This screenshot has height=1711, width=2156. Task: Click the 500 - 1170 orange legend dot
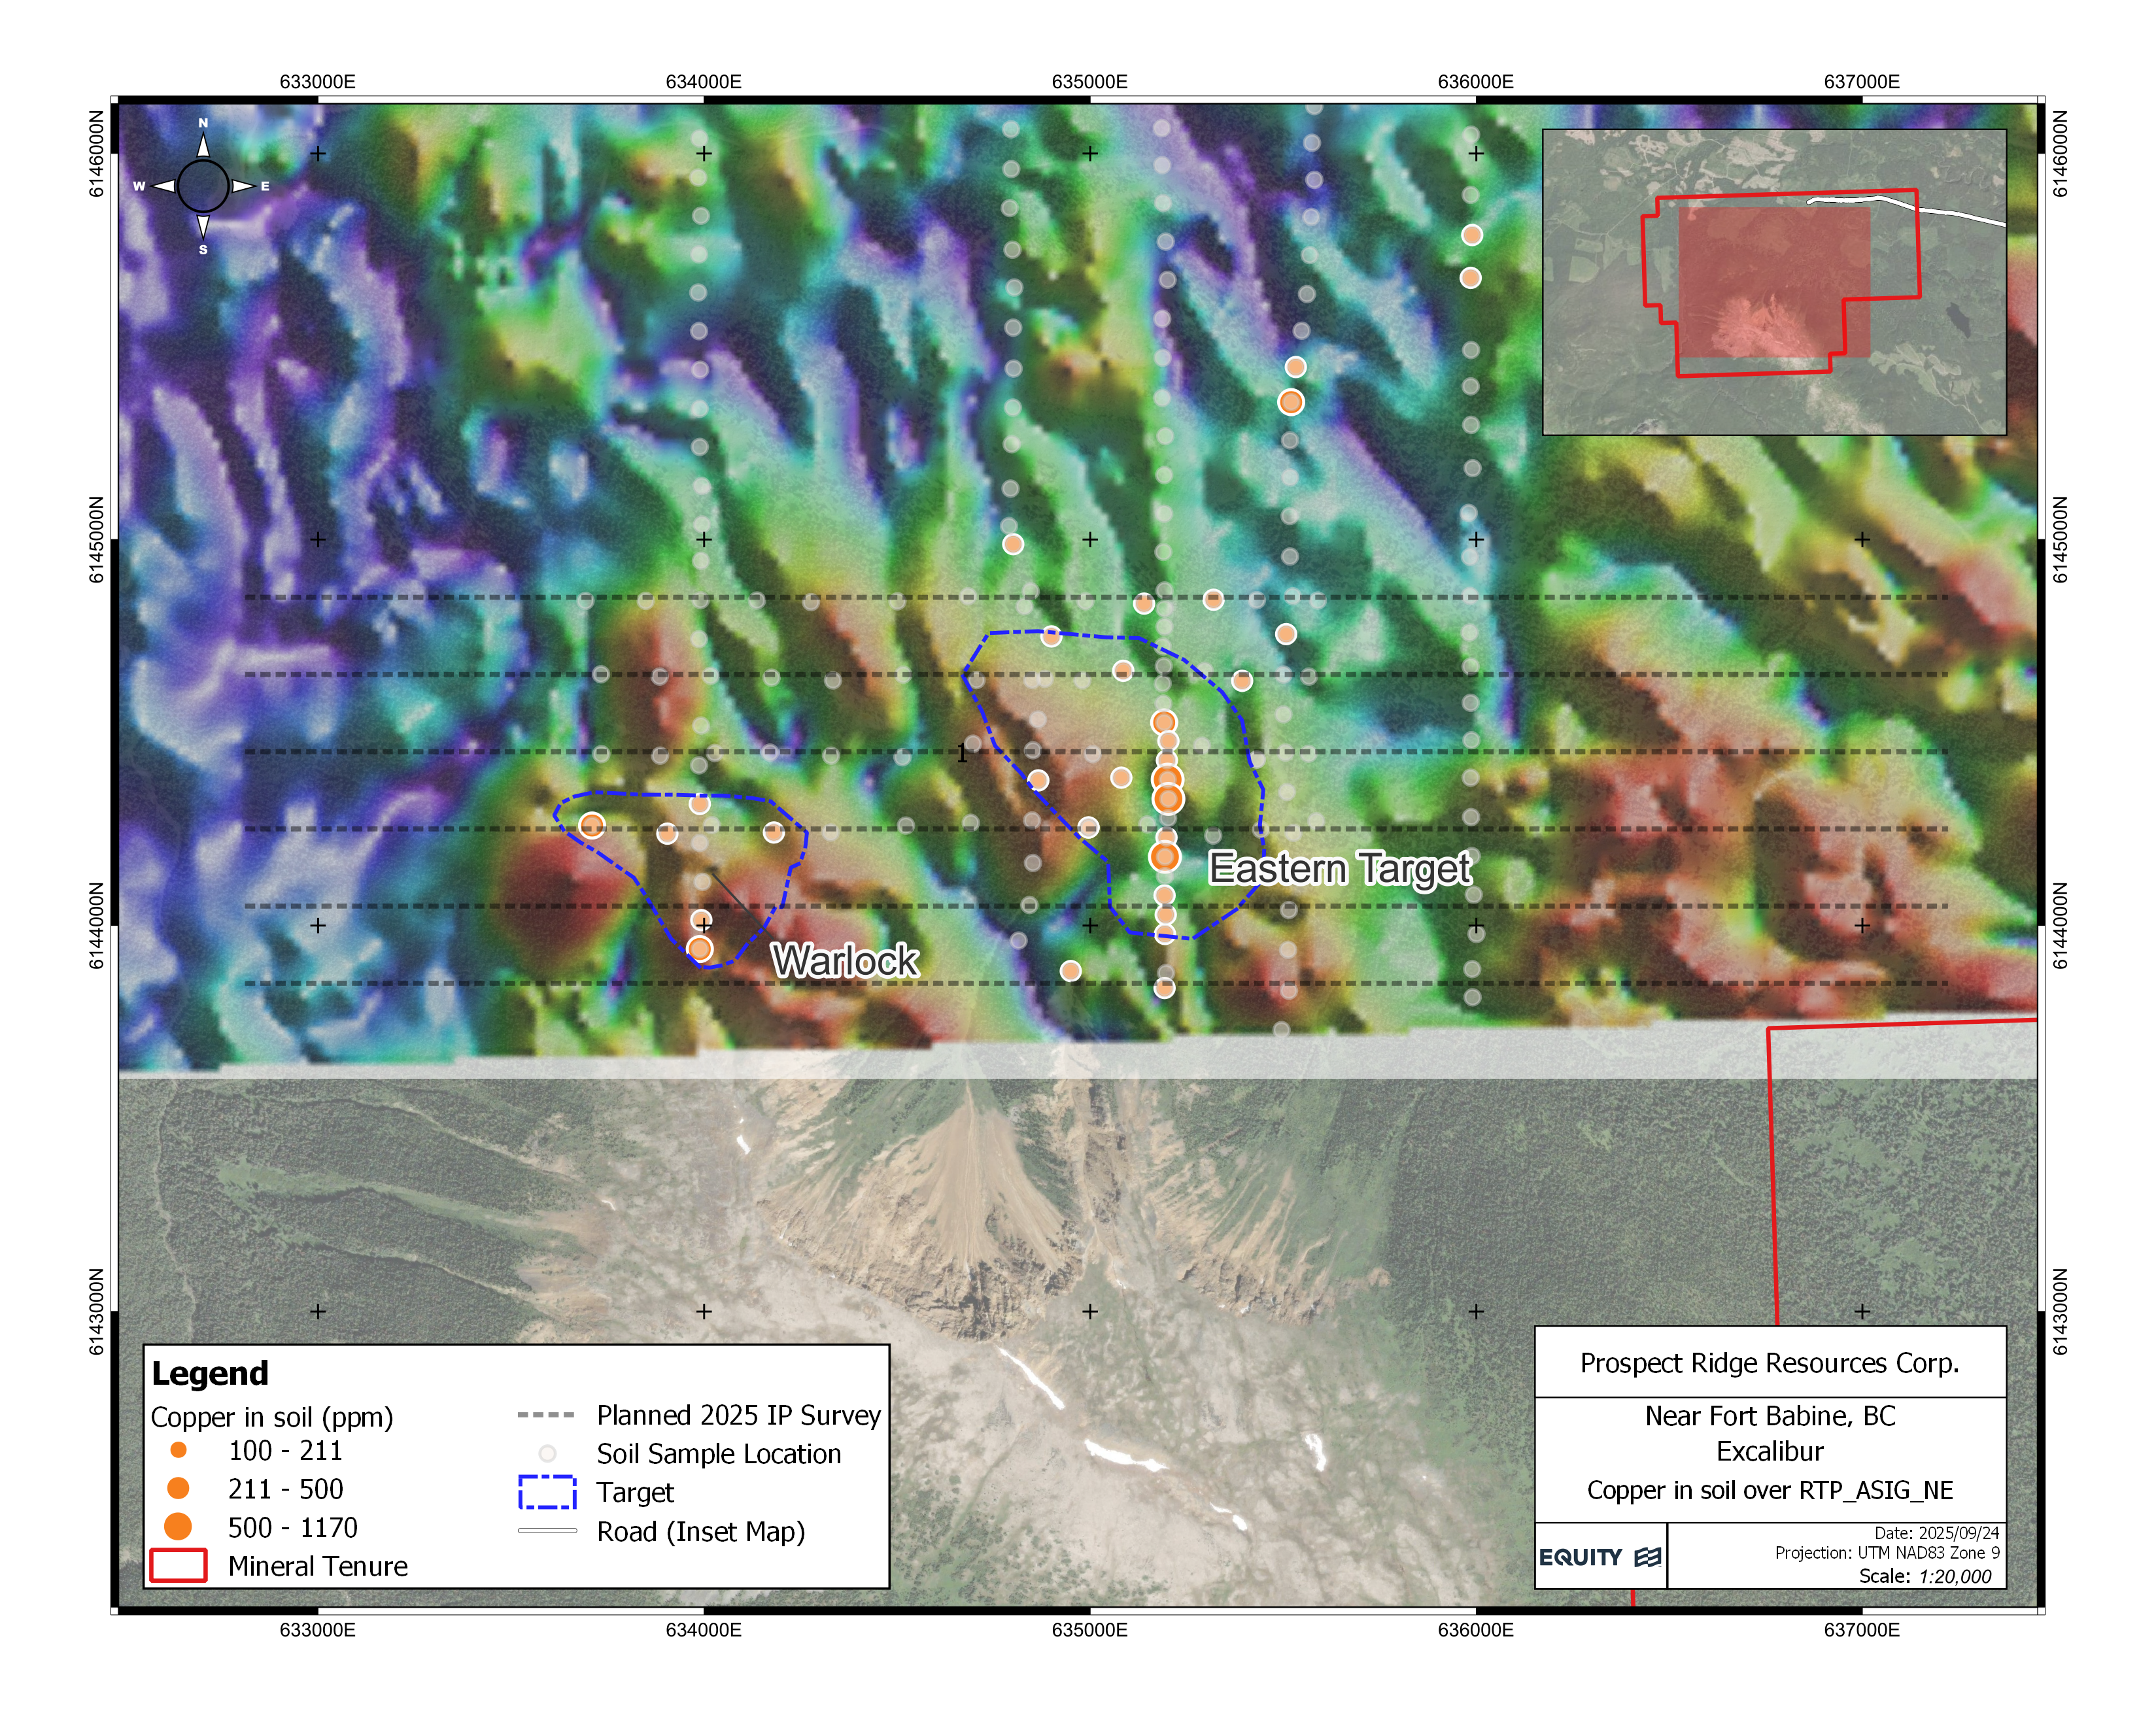(178, 1527)
